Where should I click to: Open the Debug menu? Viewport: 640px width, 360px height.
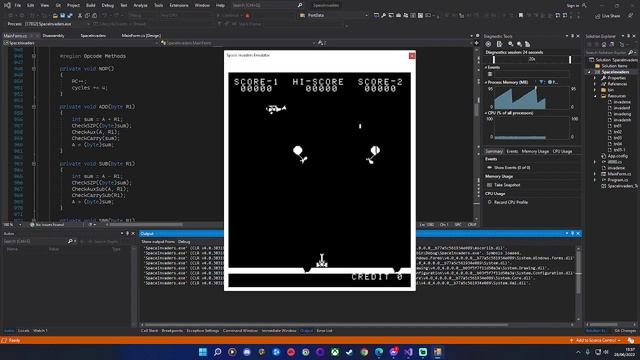[x=108, y=6]
